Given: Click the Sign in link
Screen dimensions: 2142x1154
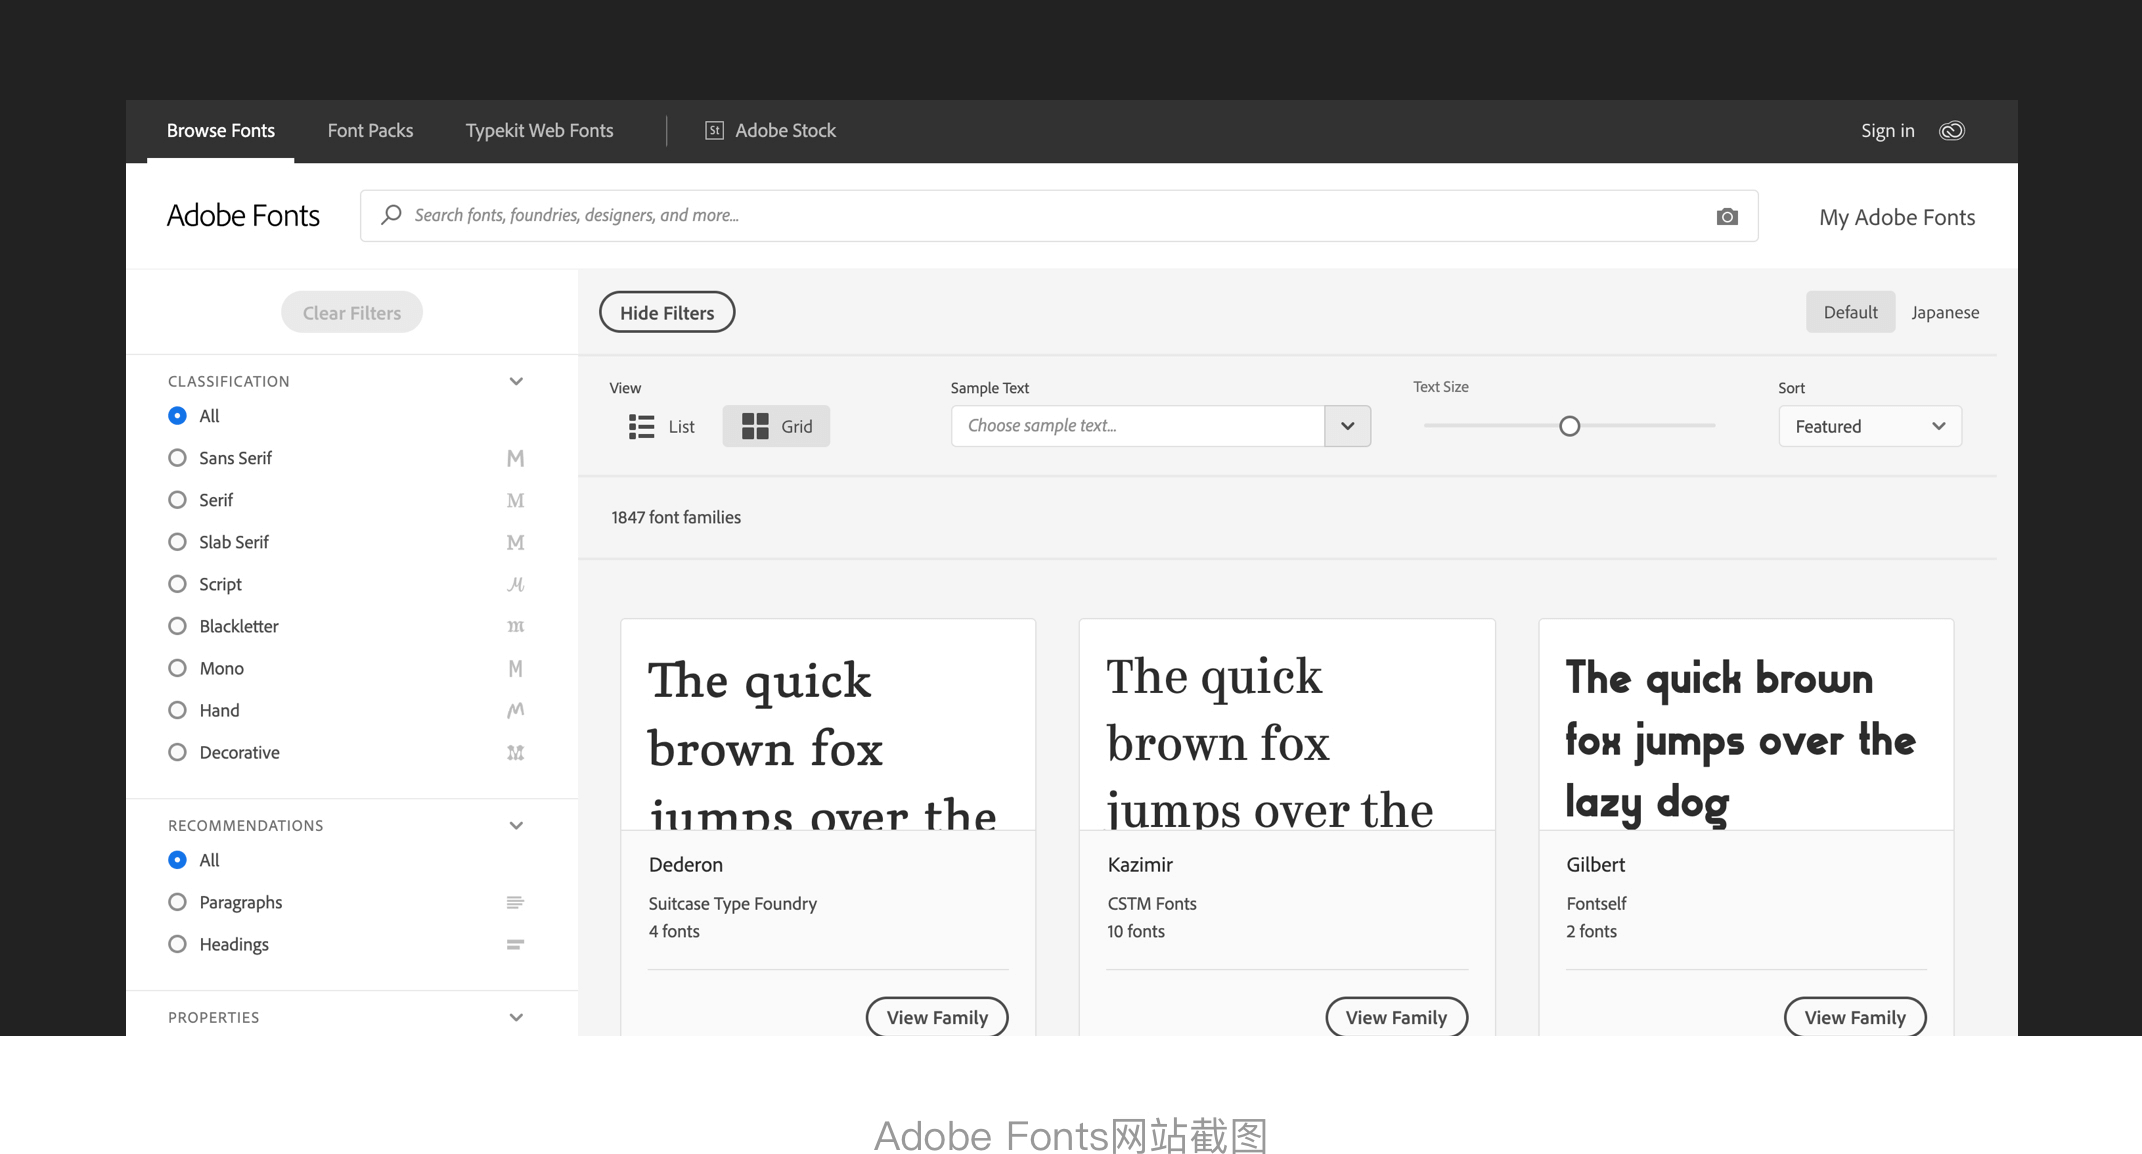Looking at the screenshot, I should pos(1887,131).
